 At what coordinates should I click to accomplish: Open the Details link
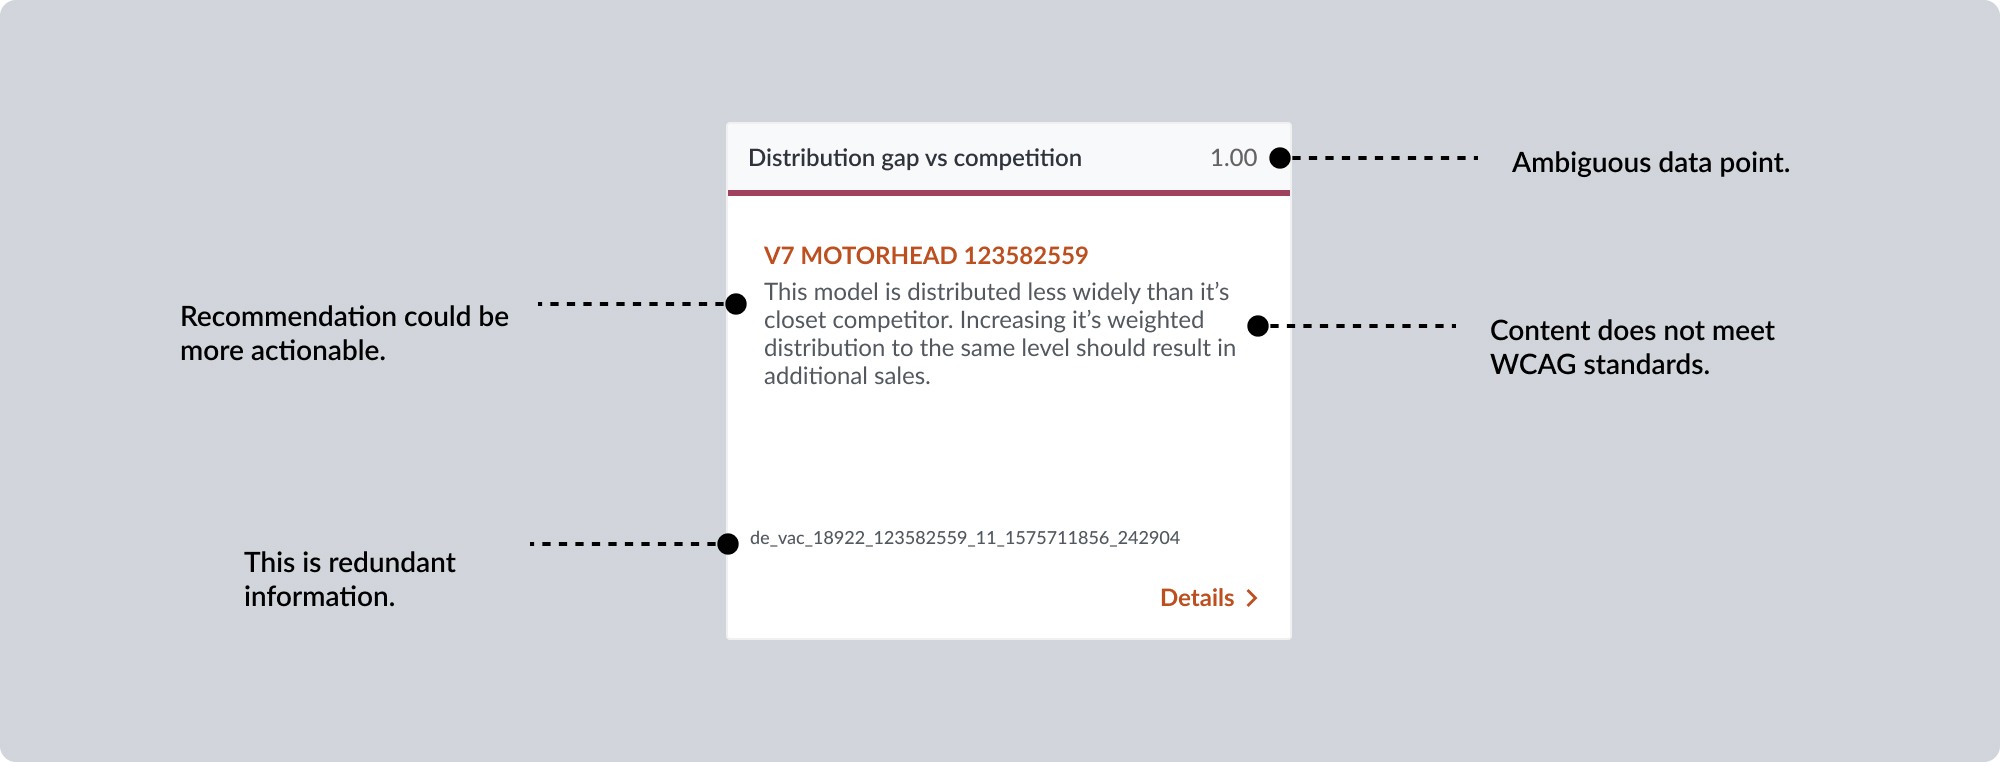click(x=1197, y=598)
